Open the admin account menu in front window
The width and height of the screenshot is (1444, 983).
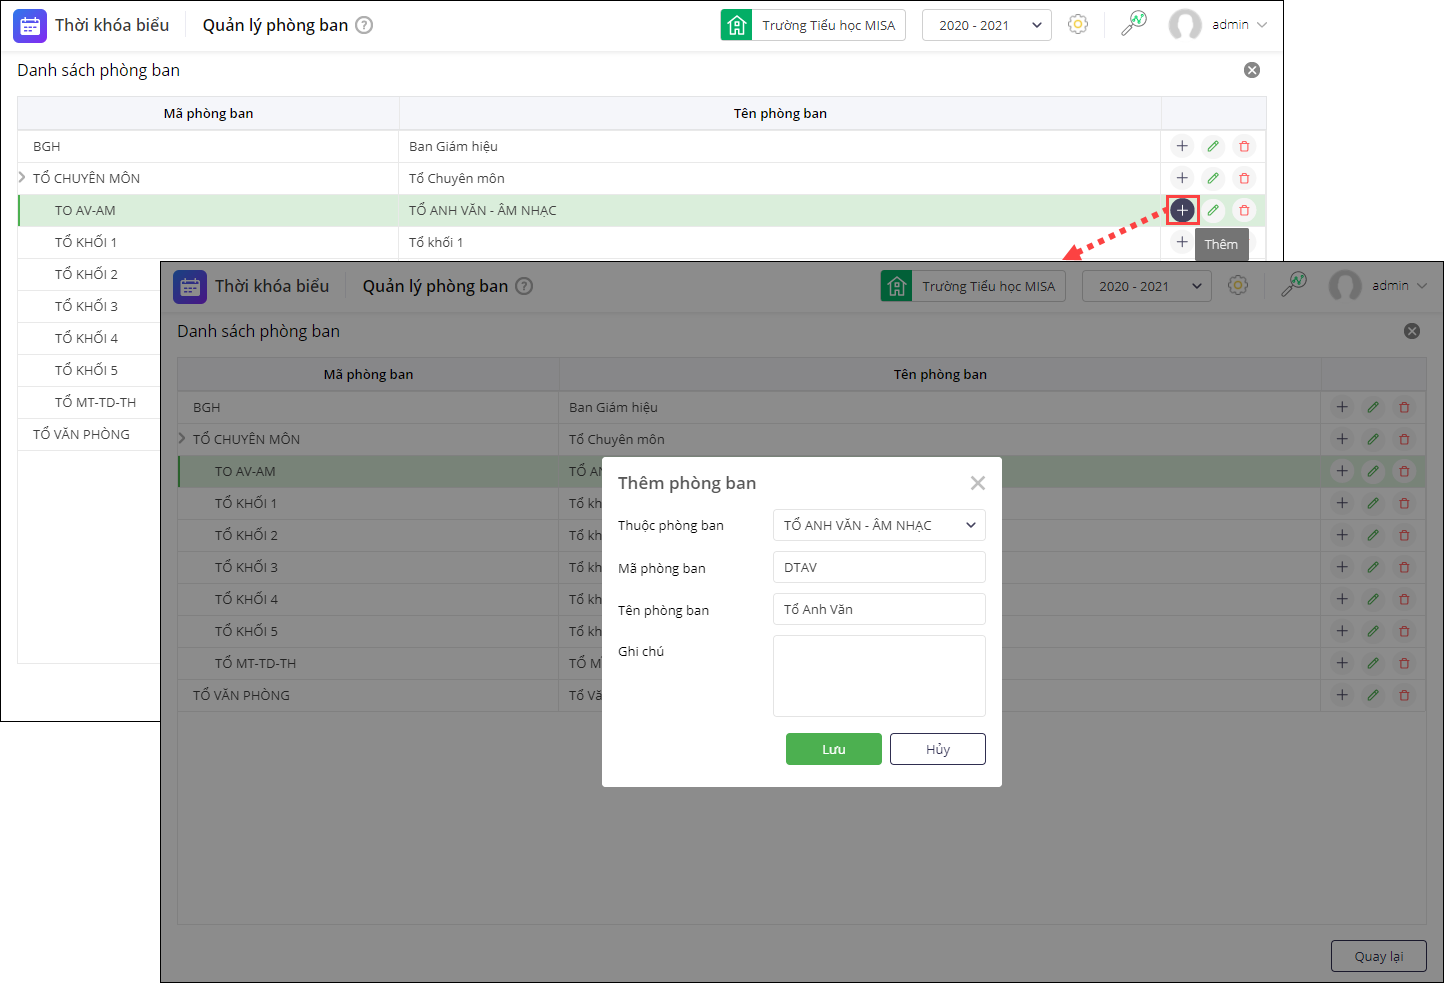(1399, 286)
